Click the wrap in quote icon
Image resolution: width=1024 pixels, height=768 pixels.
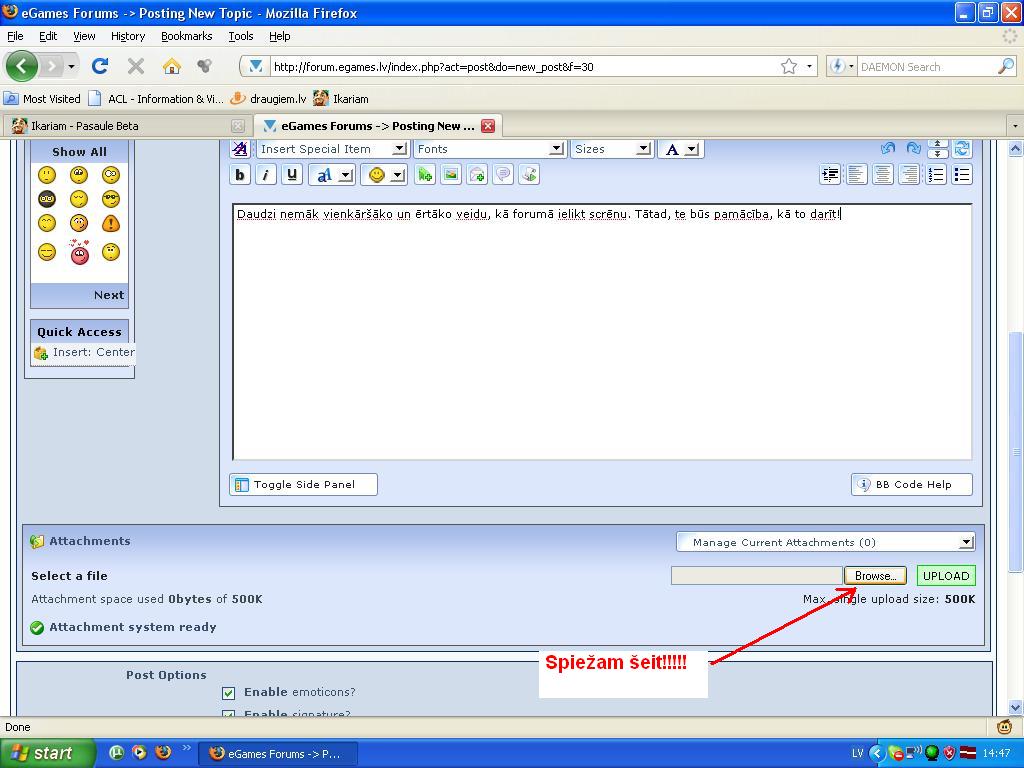point(503,175)
